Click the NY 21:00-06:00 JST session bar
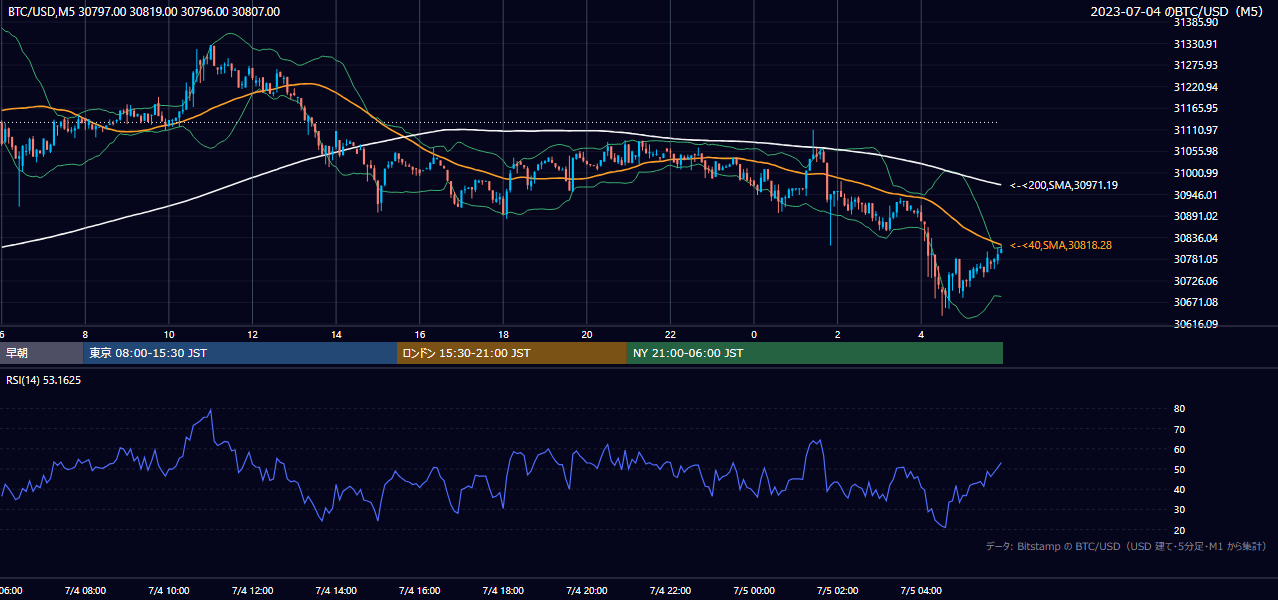Image resolution: width=1278 pixels, height=600 pixels. pos(815,353)
